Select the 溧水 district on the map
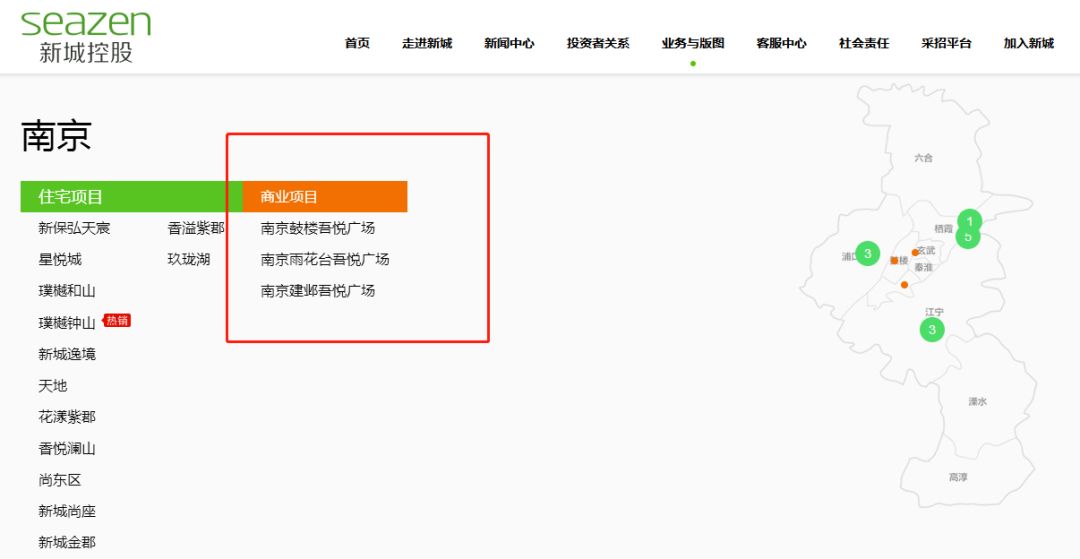This screenshot has height=559, width=1080. 977,401
